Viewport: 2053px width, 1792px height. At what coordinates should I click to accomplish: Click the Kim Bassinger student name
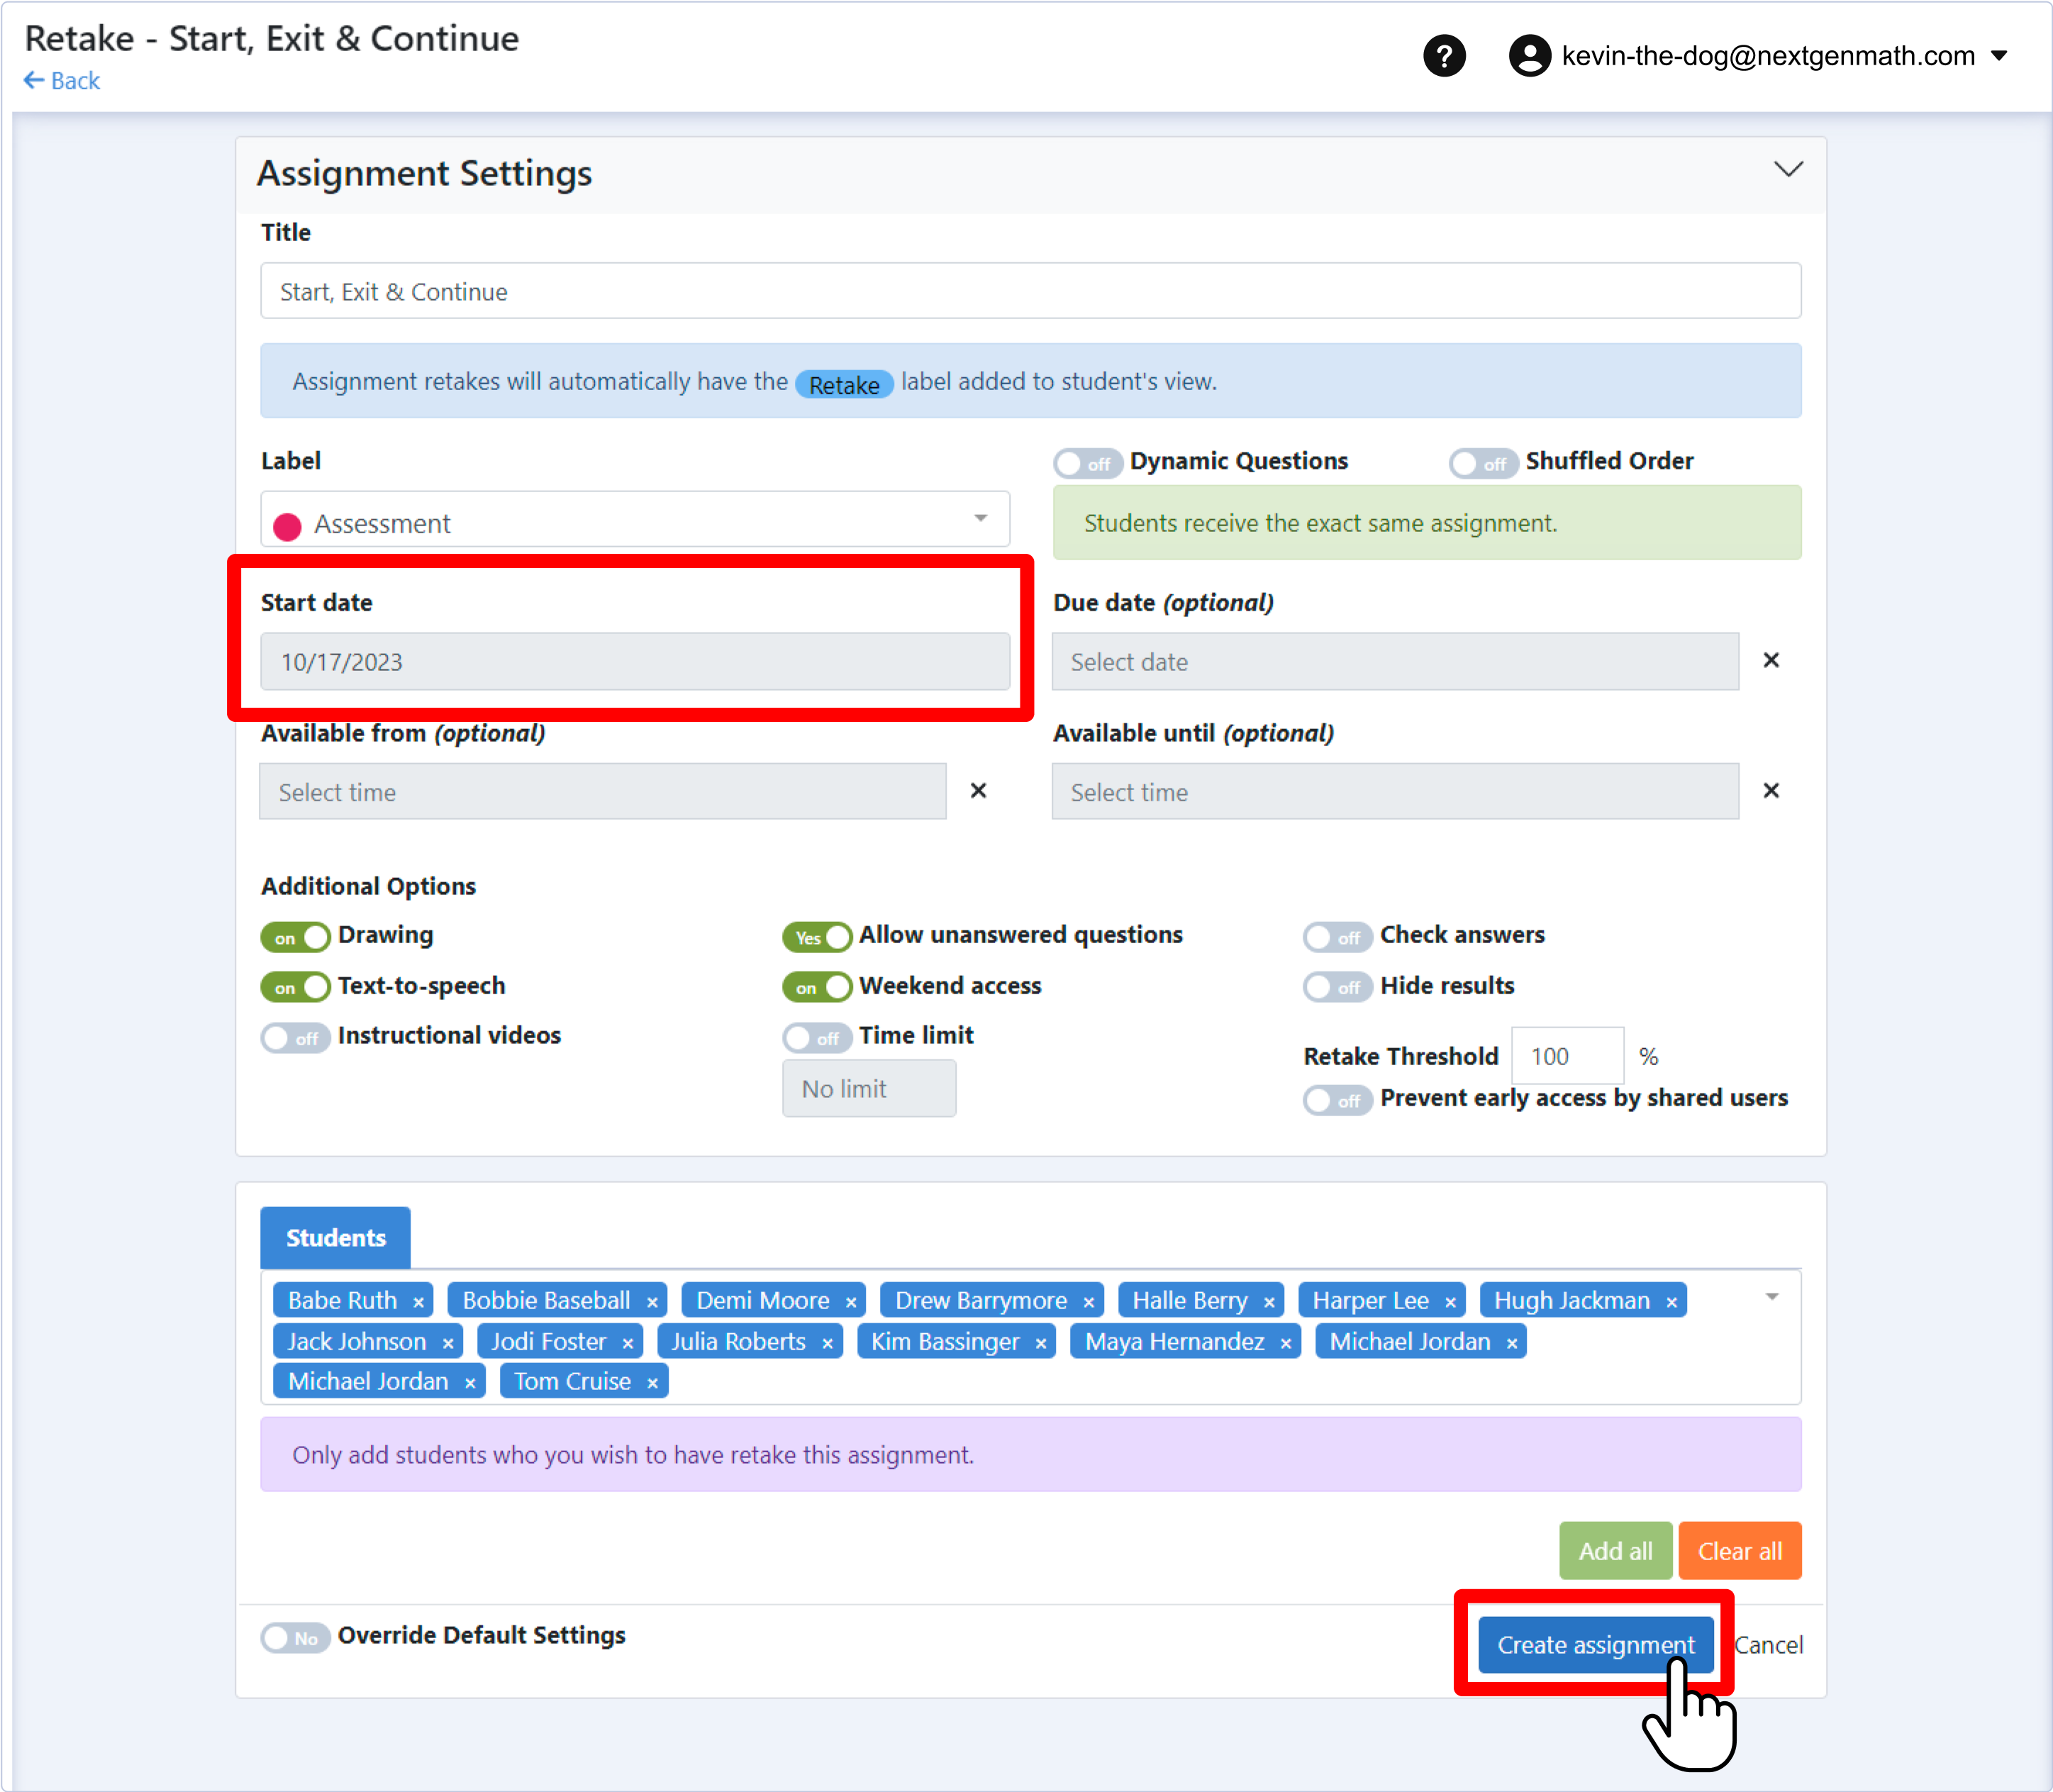coord(945,1342)
